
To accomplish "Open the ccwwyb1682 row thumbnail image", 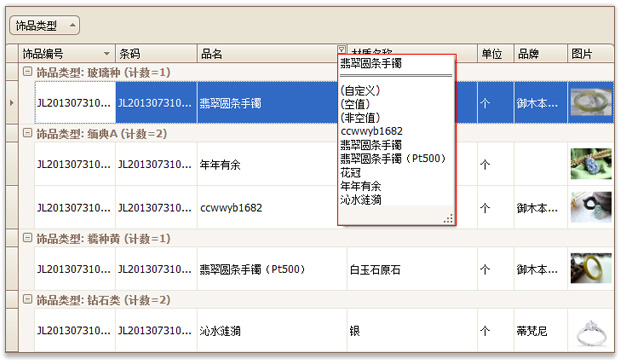I will (x=590, y=207).
